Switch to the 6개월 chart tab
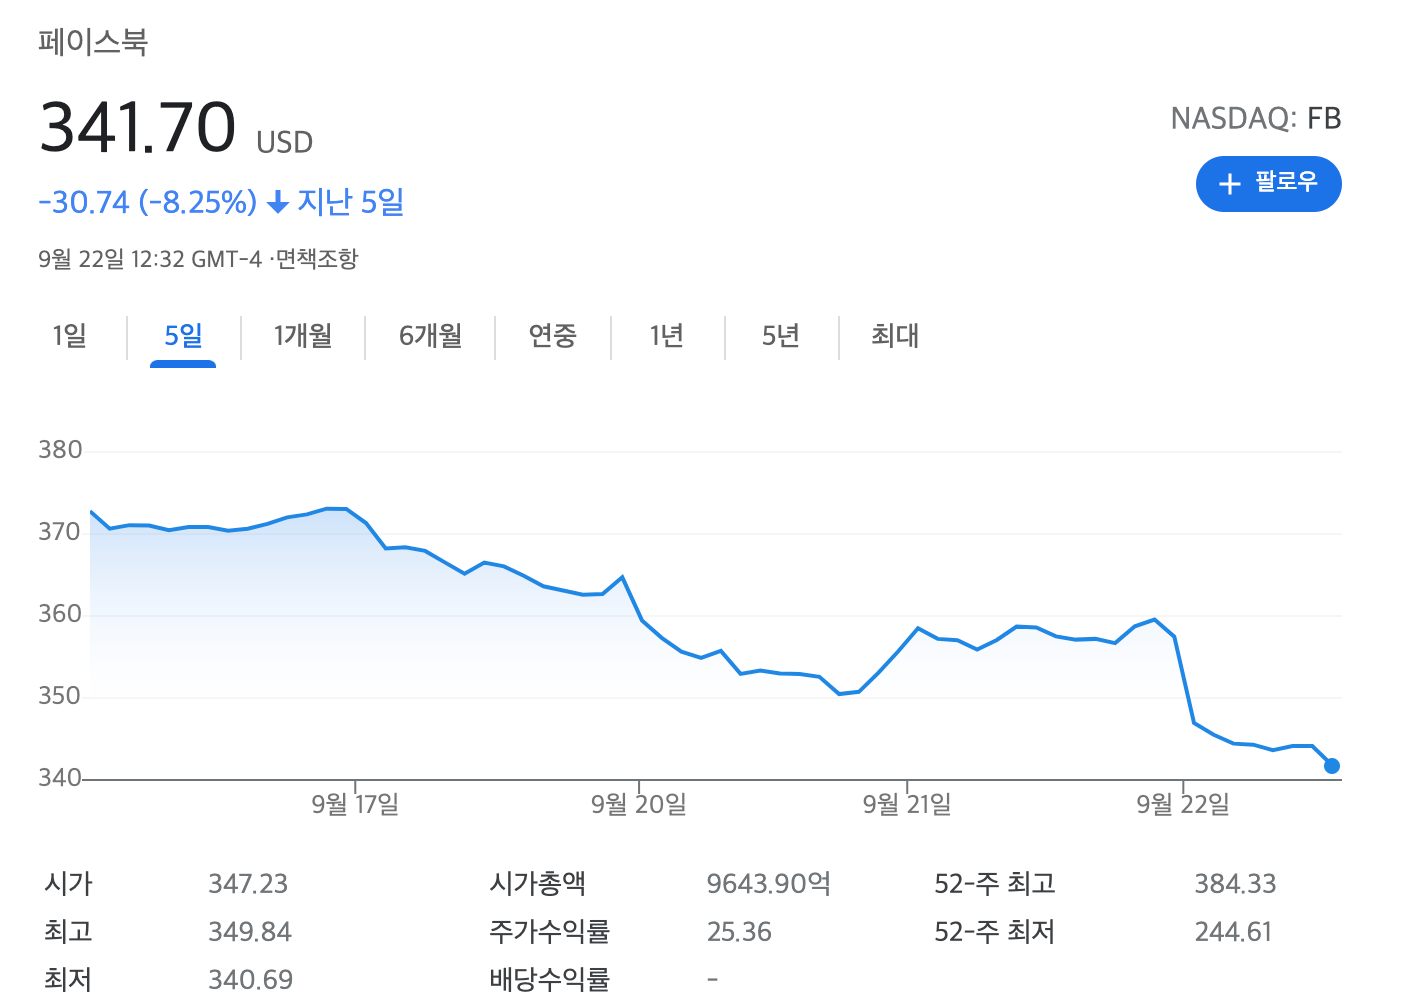The height and width of the screenshot is (1006, 1414). [430, 336]
